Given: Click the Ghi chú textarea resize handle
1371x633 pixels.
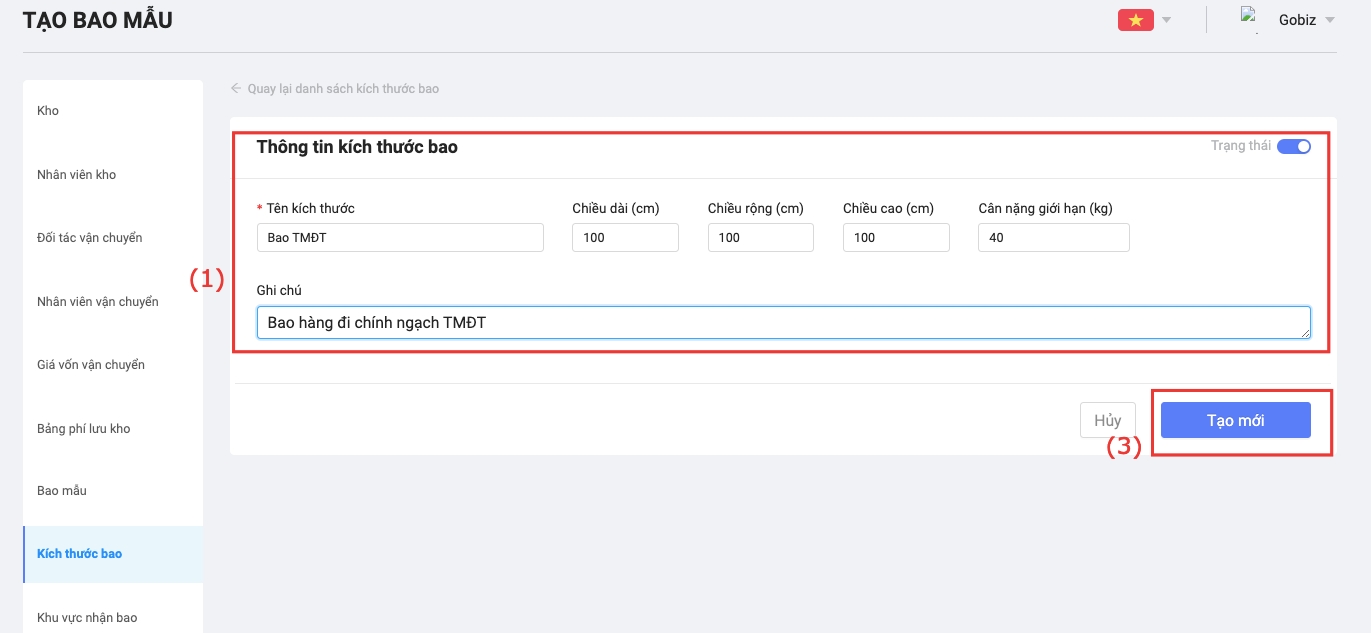Looking at the screenshot, I should tap(1305, 333).
